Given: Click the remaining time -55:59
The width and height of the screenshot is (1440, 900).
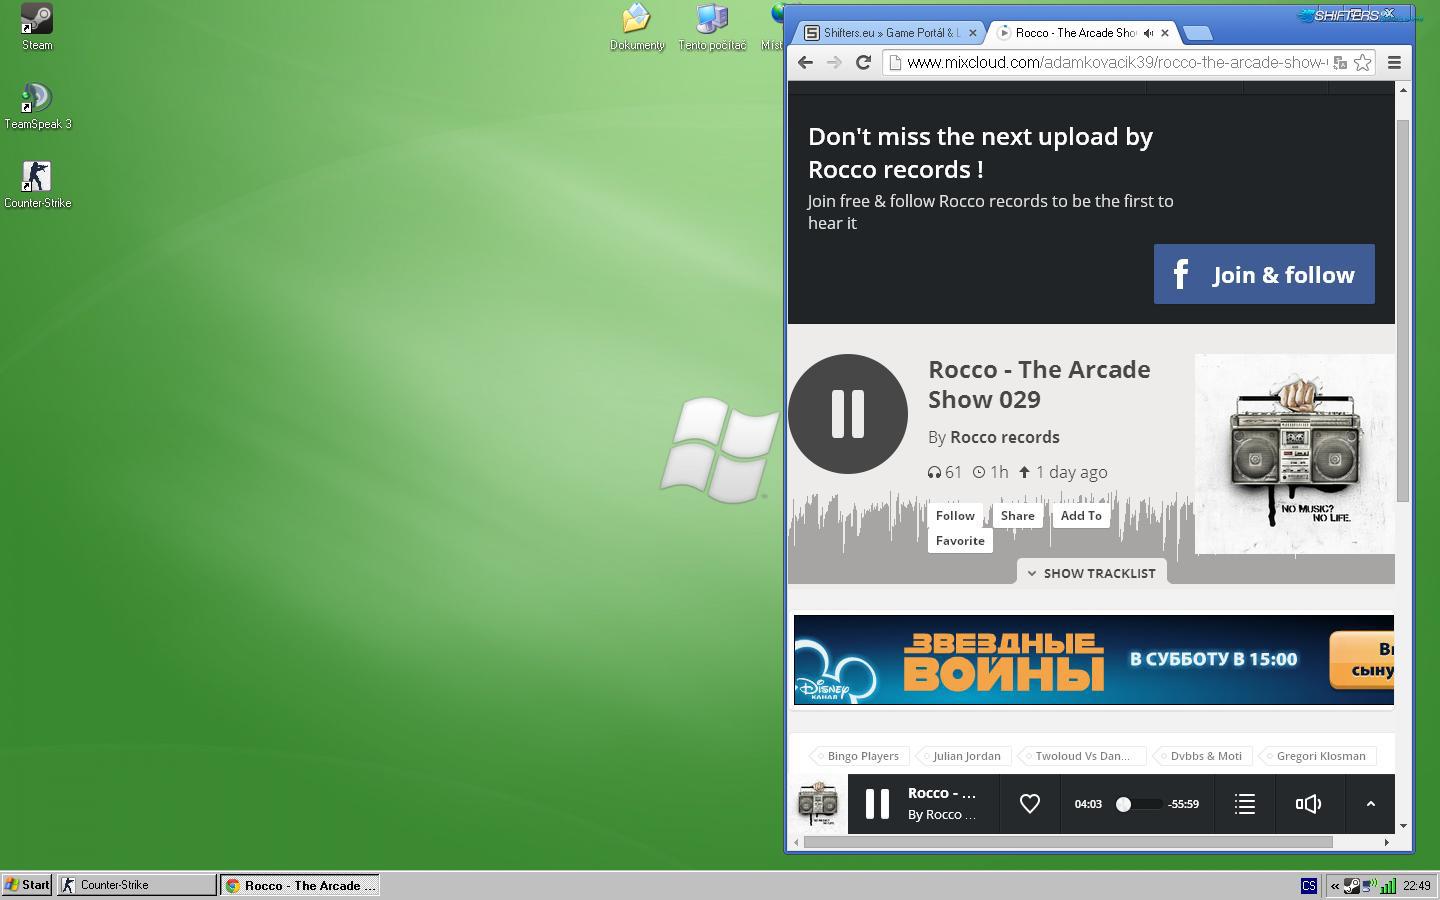Looking at the screenshot, I should 1183,804.
